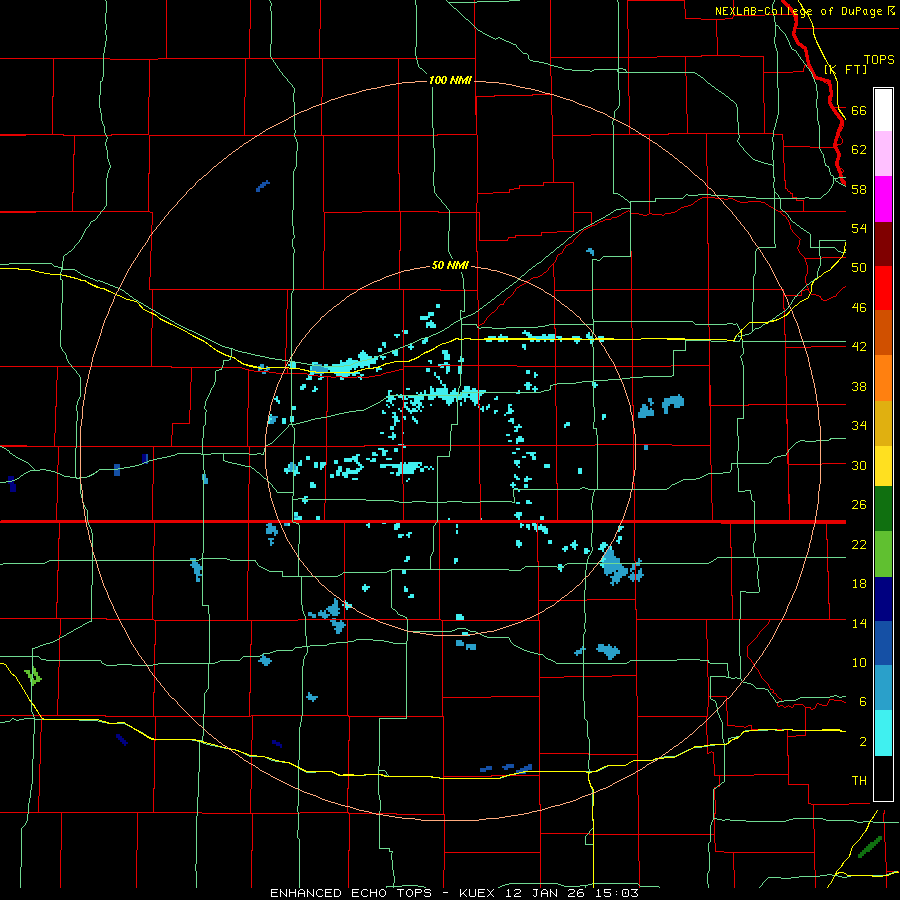Select the light steel blue legend swatch
900x900 pixels.
883,687
